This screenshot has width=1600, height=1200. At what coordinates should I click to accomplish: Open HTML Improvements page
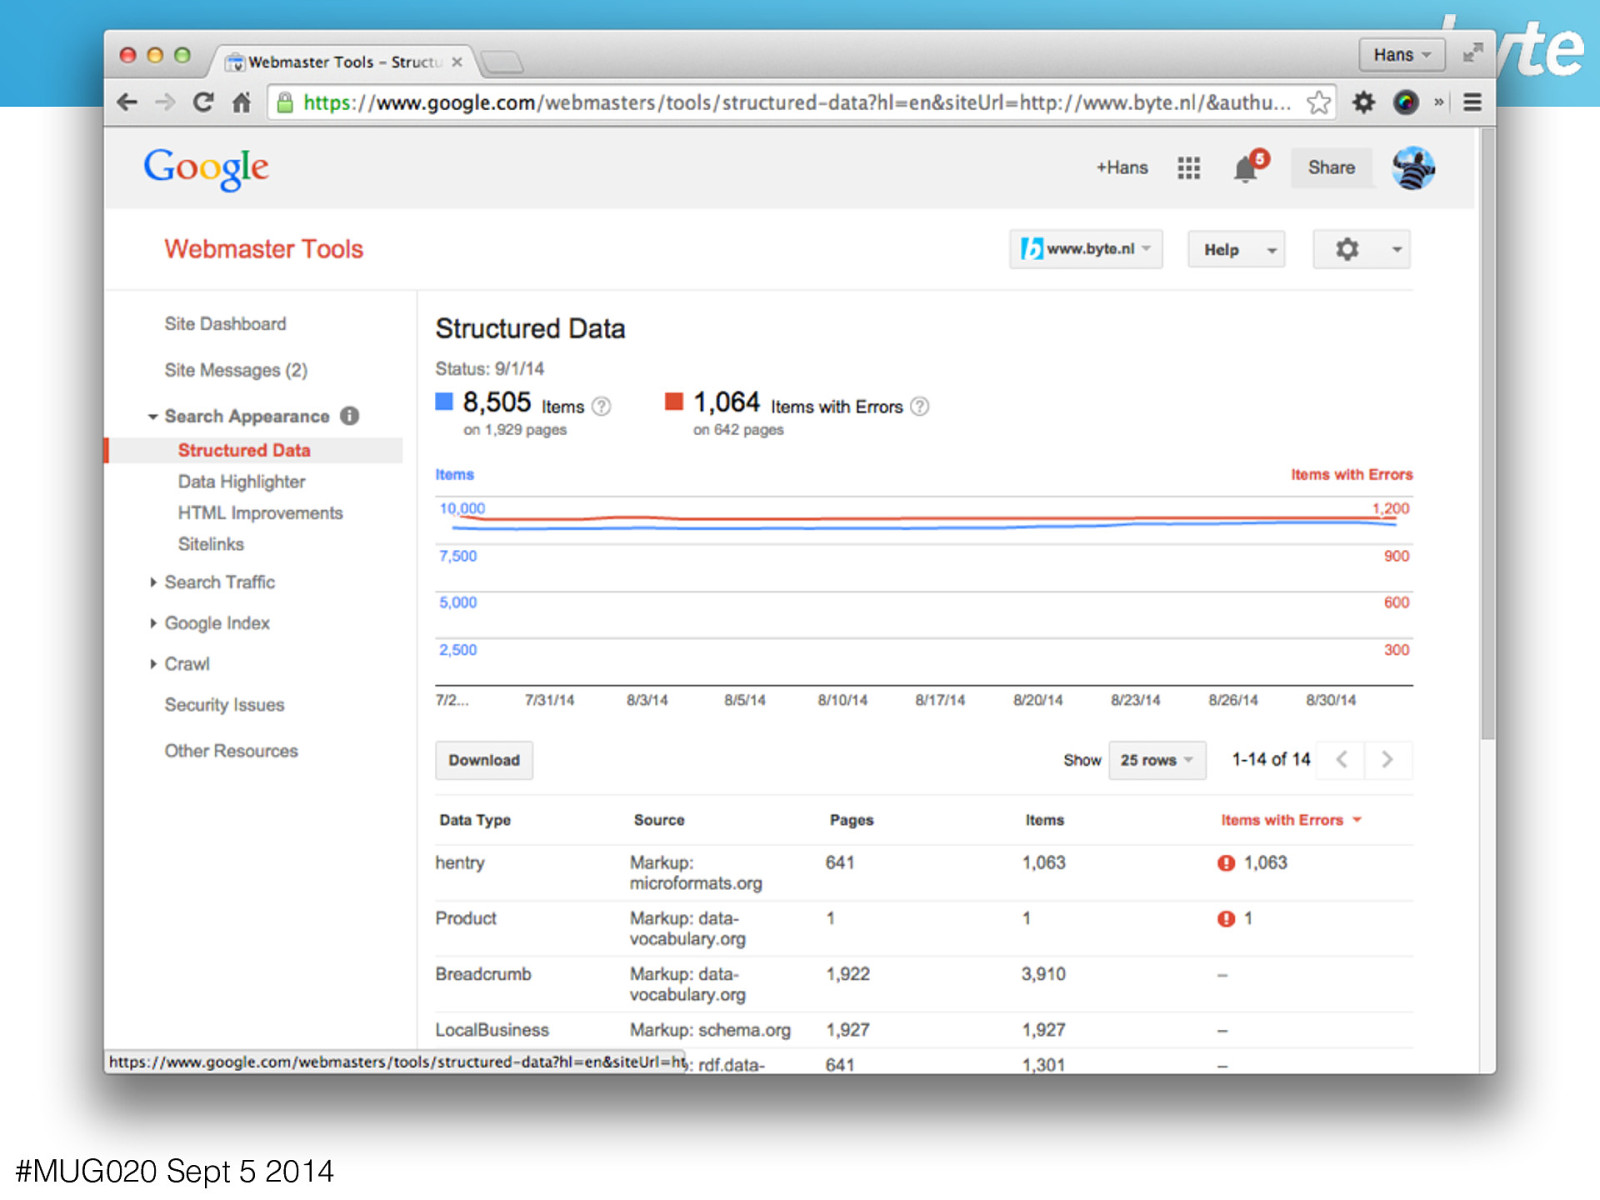260,513
